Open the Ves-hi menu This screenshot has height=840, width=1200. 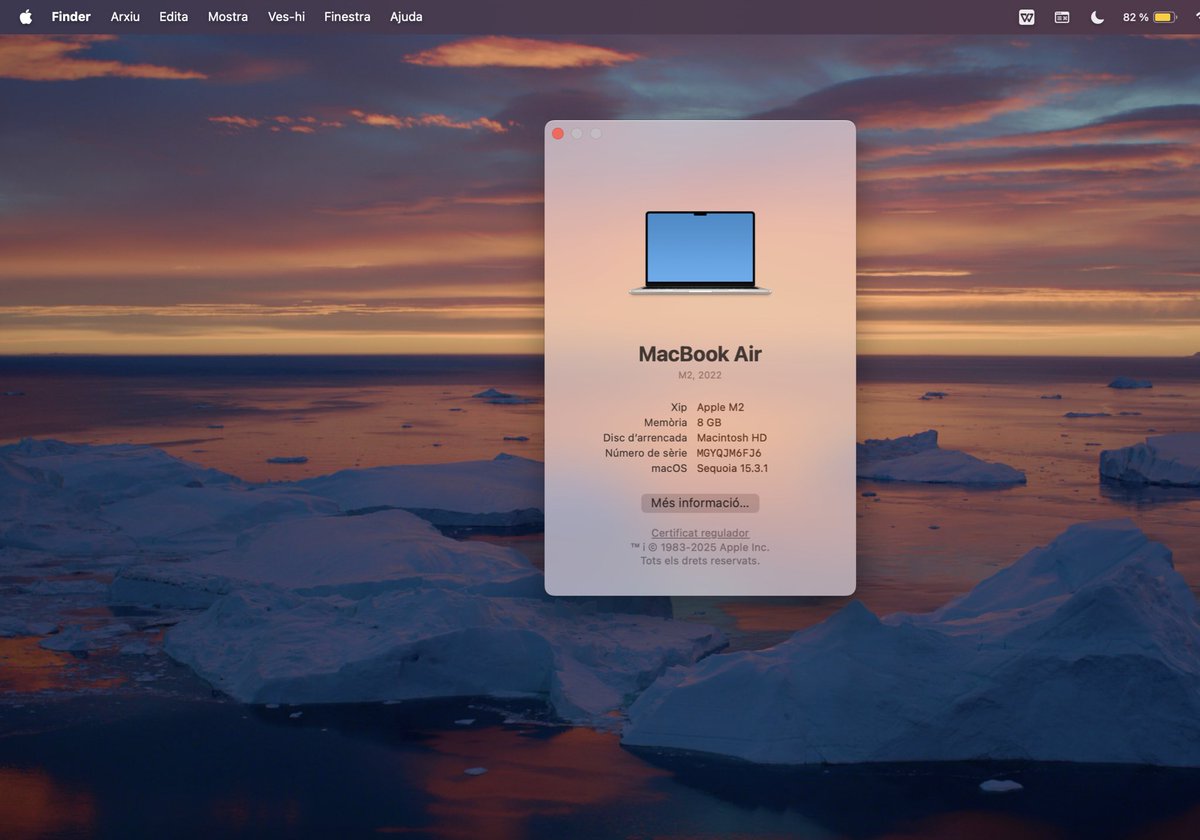(x=286, y=17)
